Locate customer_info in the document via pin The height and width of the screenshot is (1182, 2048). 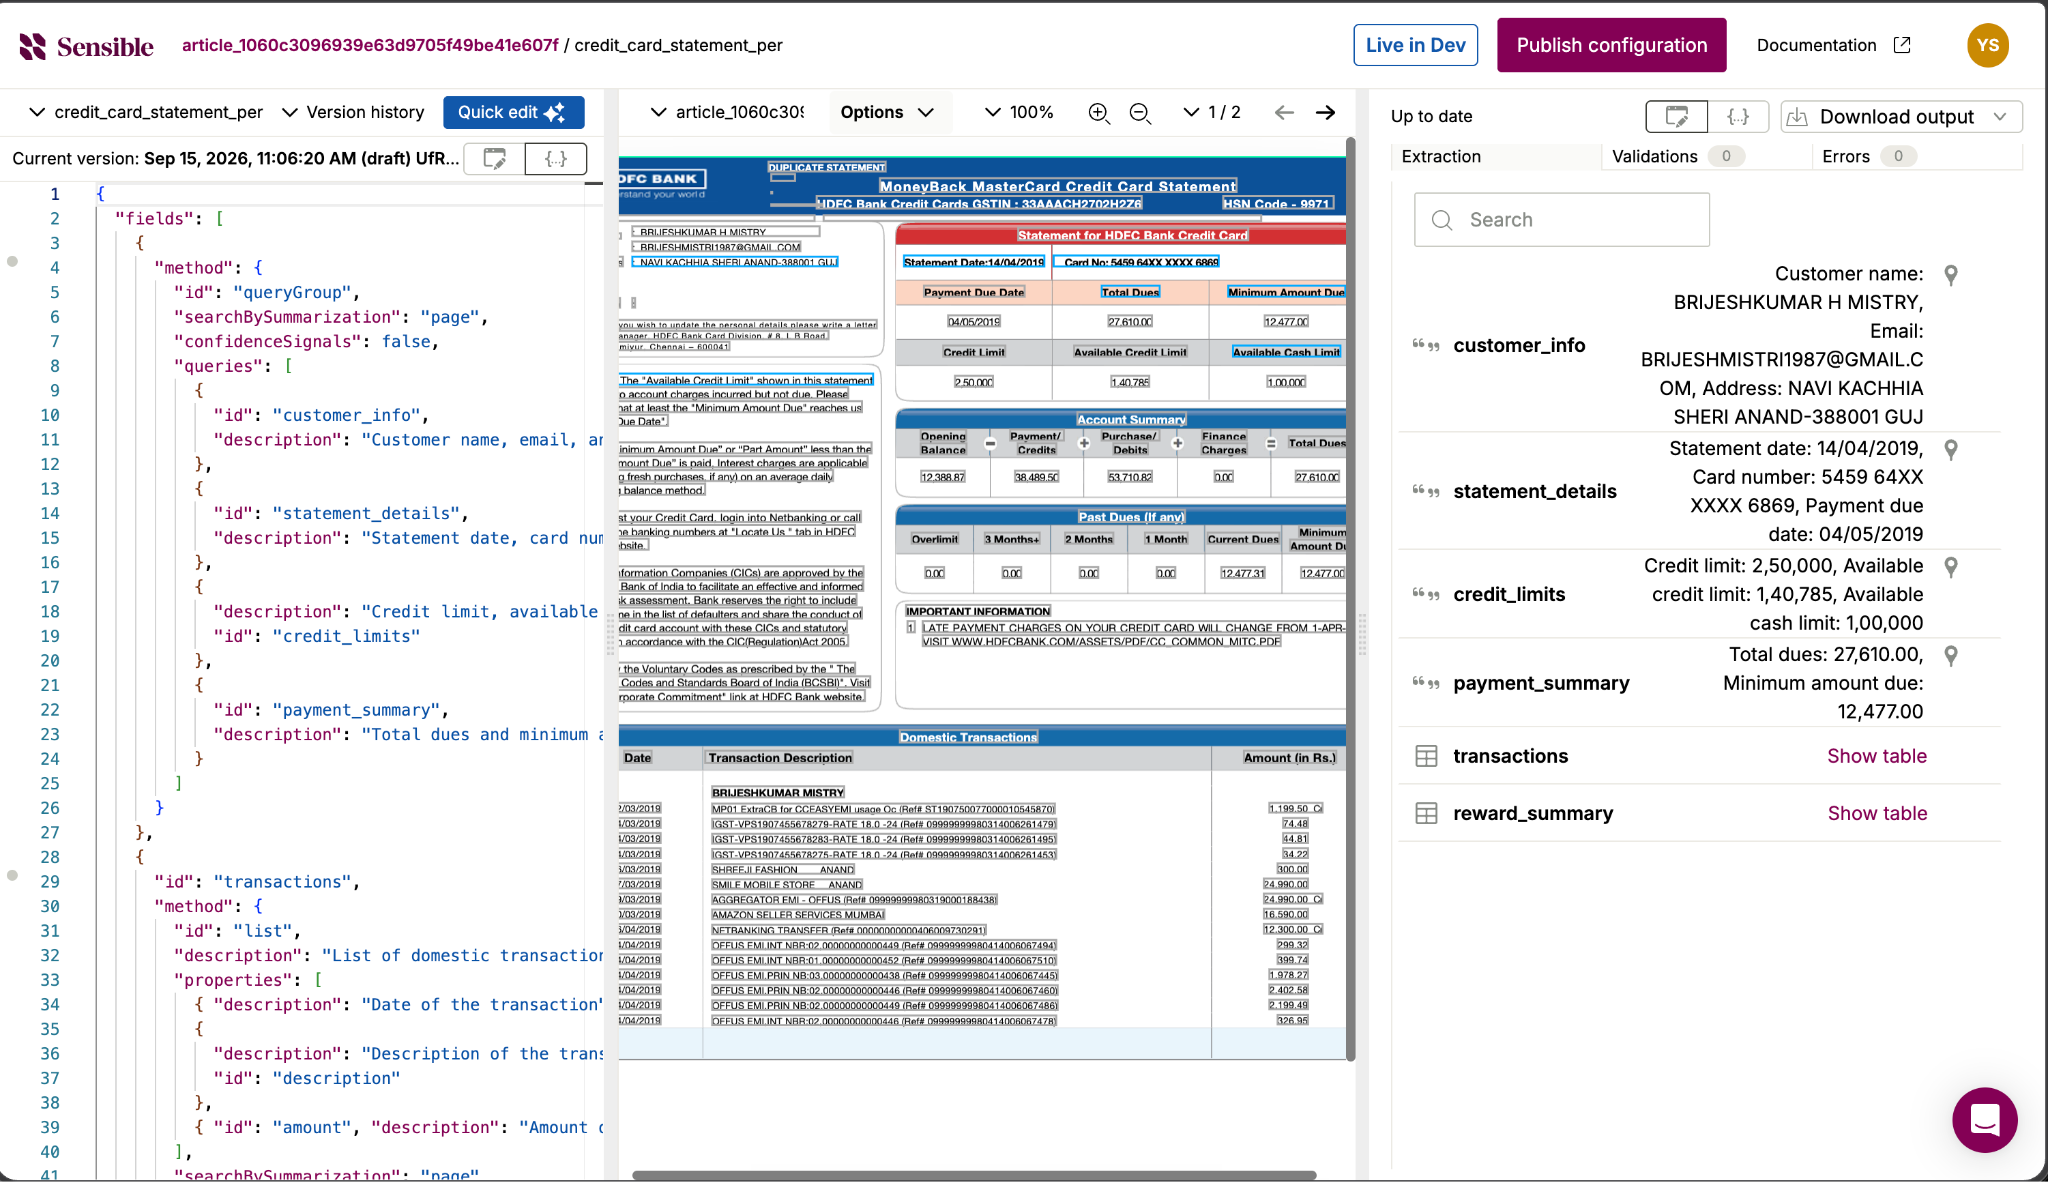[x=1950, y=275]
